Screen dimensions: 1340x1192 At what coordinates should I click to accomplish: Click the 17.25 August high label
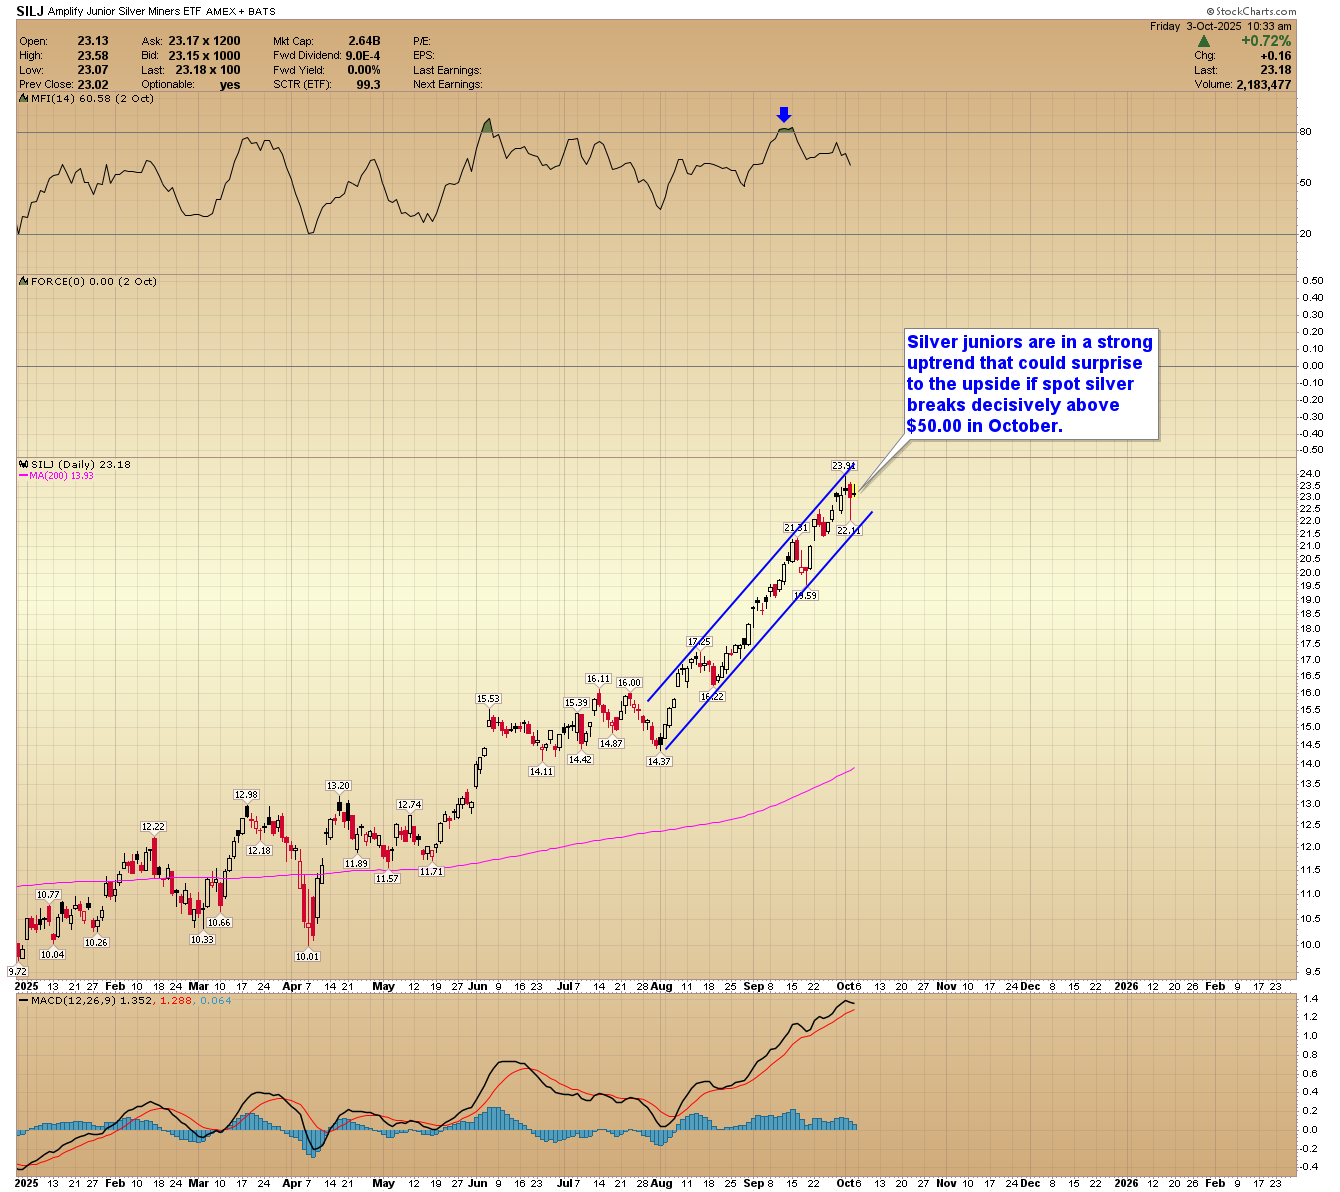tap(699, 642)
